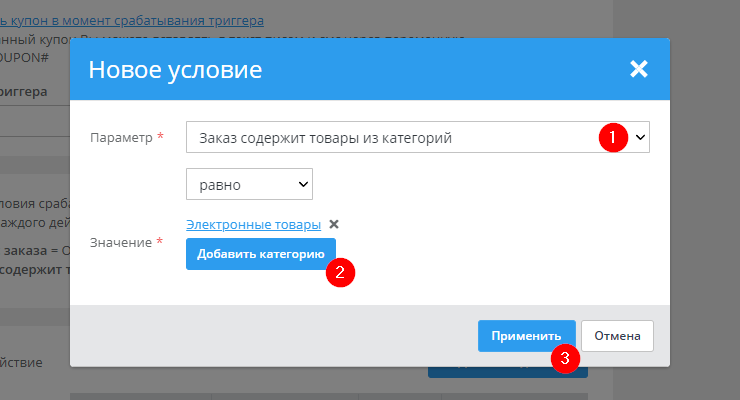Click Применить to apply the condition
The width and height of the screenshot is (740, 400).
526,336
